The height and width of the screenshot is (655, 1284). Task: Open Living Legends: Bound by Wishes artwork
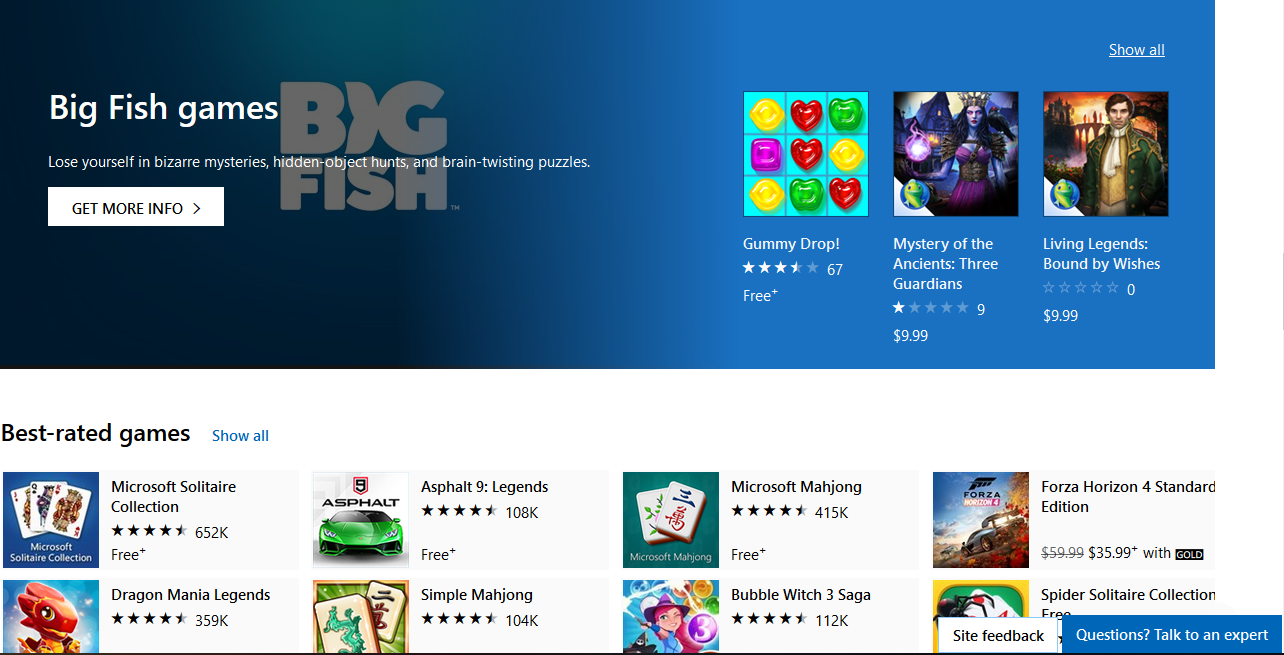tap(1105, 154)
